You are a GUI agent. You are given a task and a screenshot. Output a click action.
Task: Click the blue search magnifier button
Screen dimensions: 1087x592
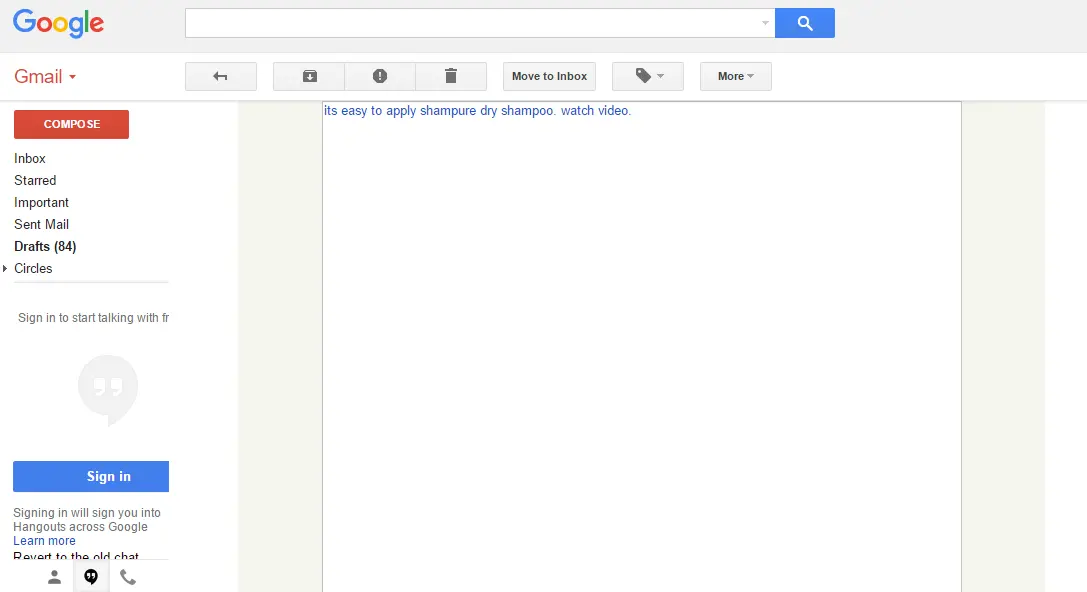tap(804, 23)
